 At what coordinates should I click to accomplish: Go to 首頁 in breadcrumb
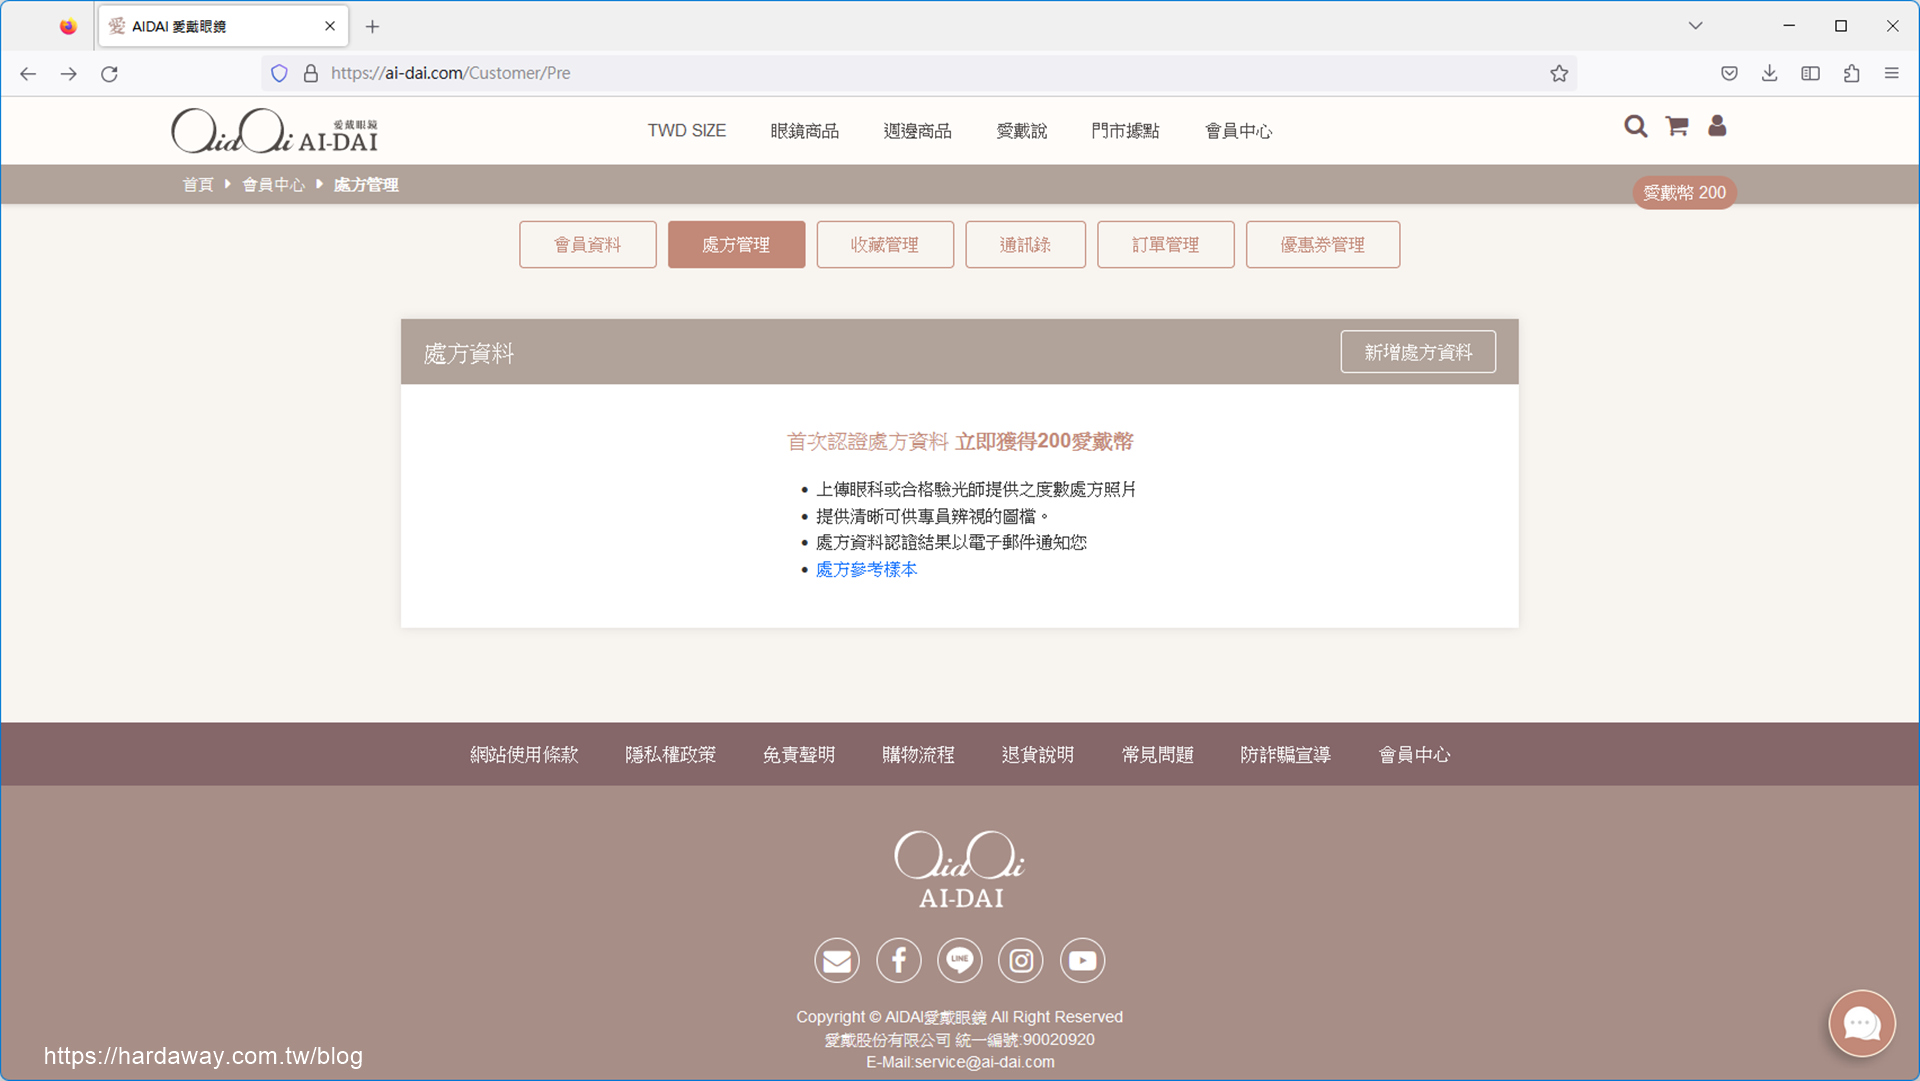198,185
